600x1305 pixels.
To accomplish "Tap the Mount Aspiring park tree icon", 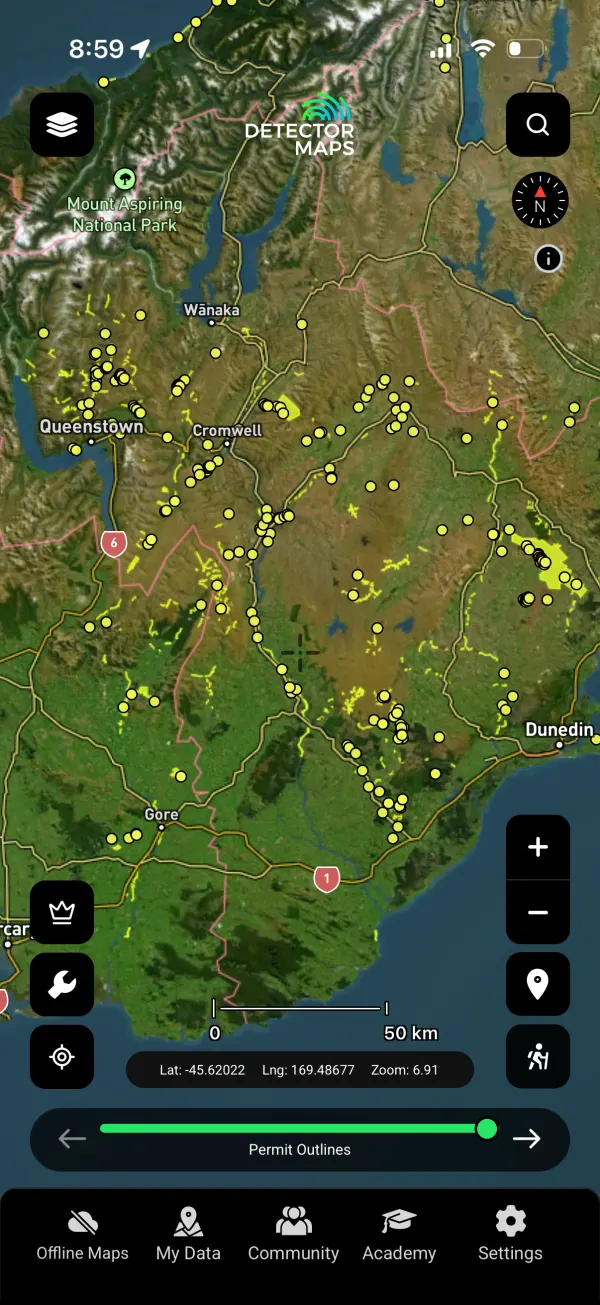I will coord(125,179).
